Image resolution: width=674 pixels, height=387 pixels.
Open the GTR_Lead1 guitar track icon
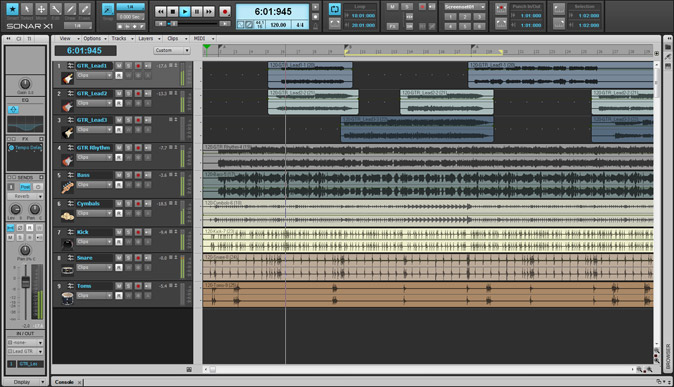[x=67, y=79]
